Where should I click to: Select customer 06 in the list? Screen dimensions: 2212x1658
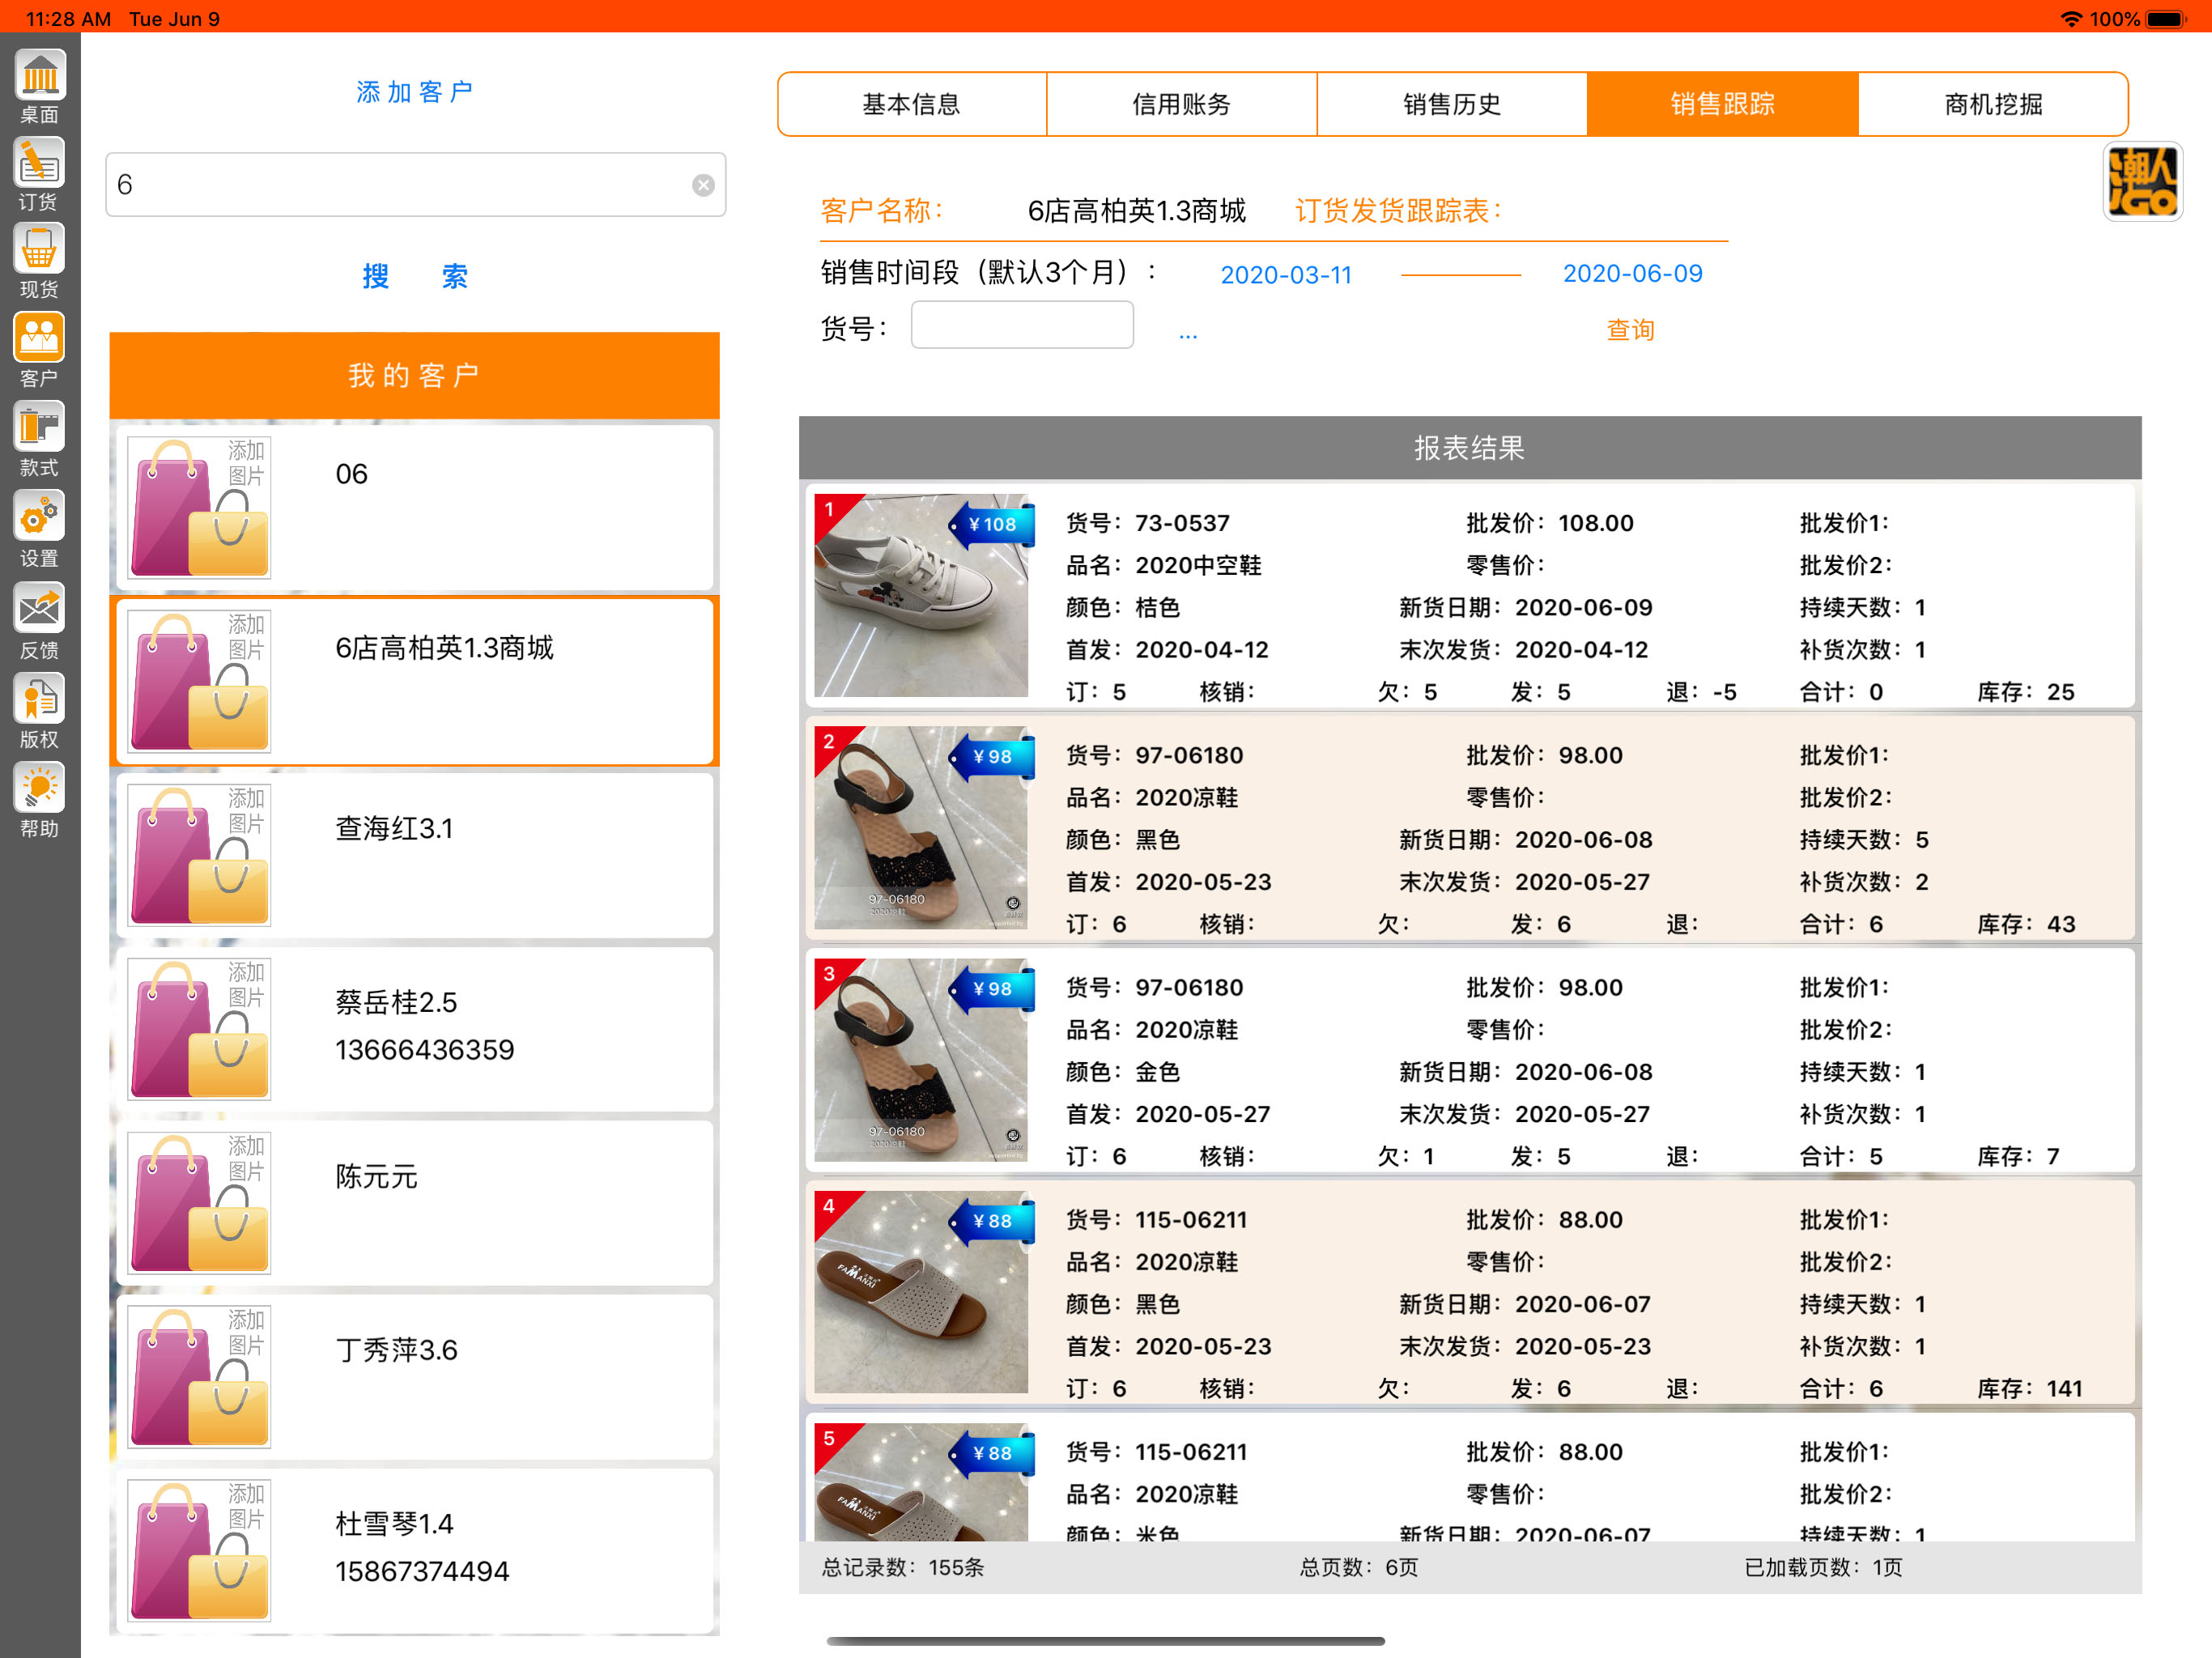click(414, 507)
